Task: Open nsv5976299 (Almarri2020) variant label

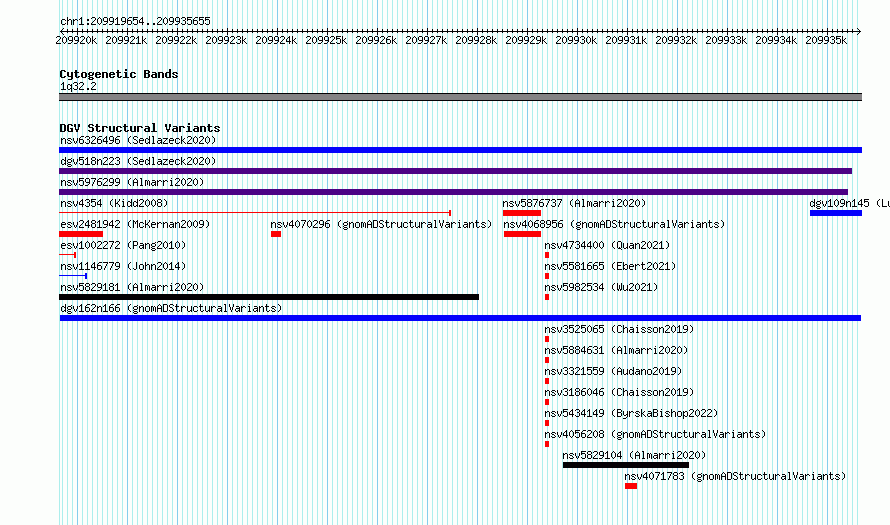Action: (x=132, y=182)
